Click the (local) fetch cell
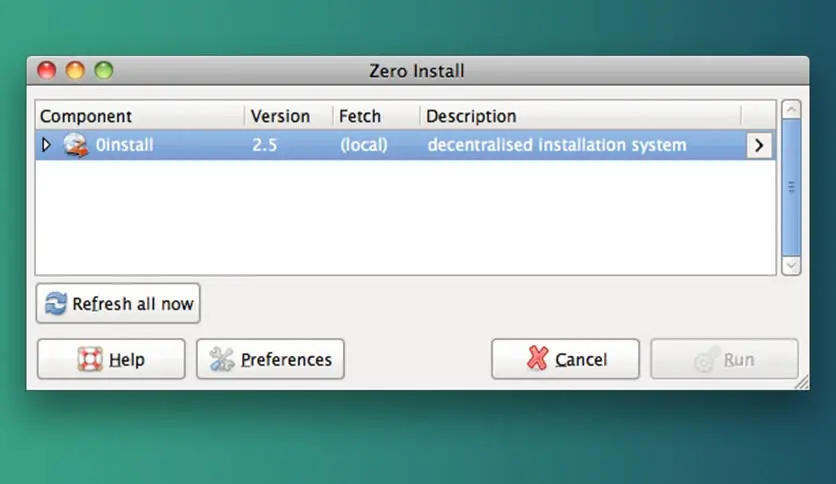The height and width of the screenshot is (484, 836). click(x=364, y=145)
